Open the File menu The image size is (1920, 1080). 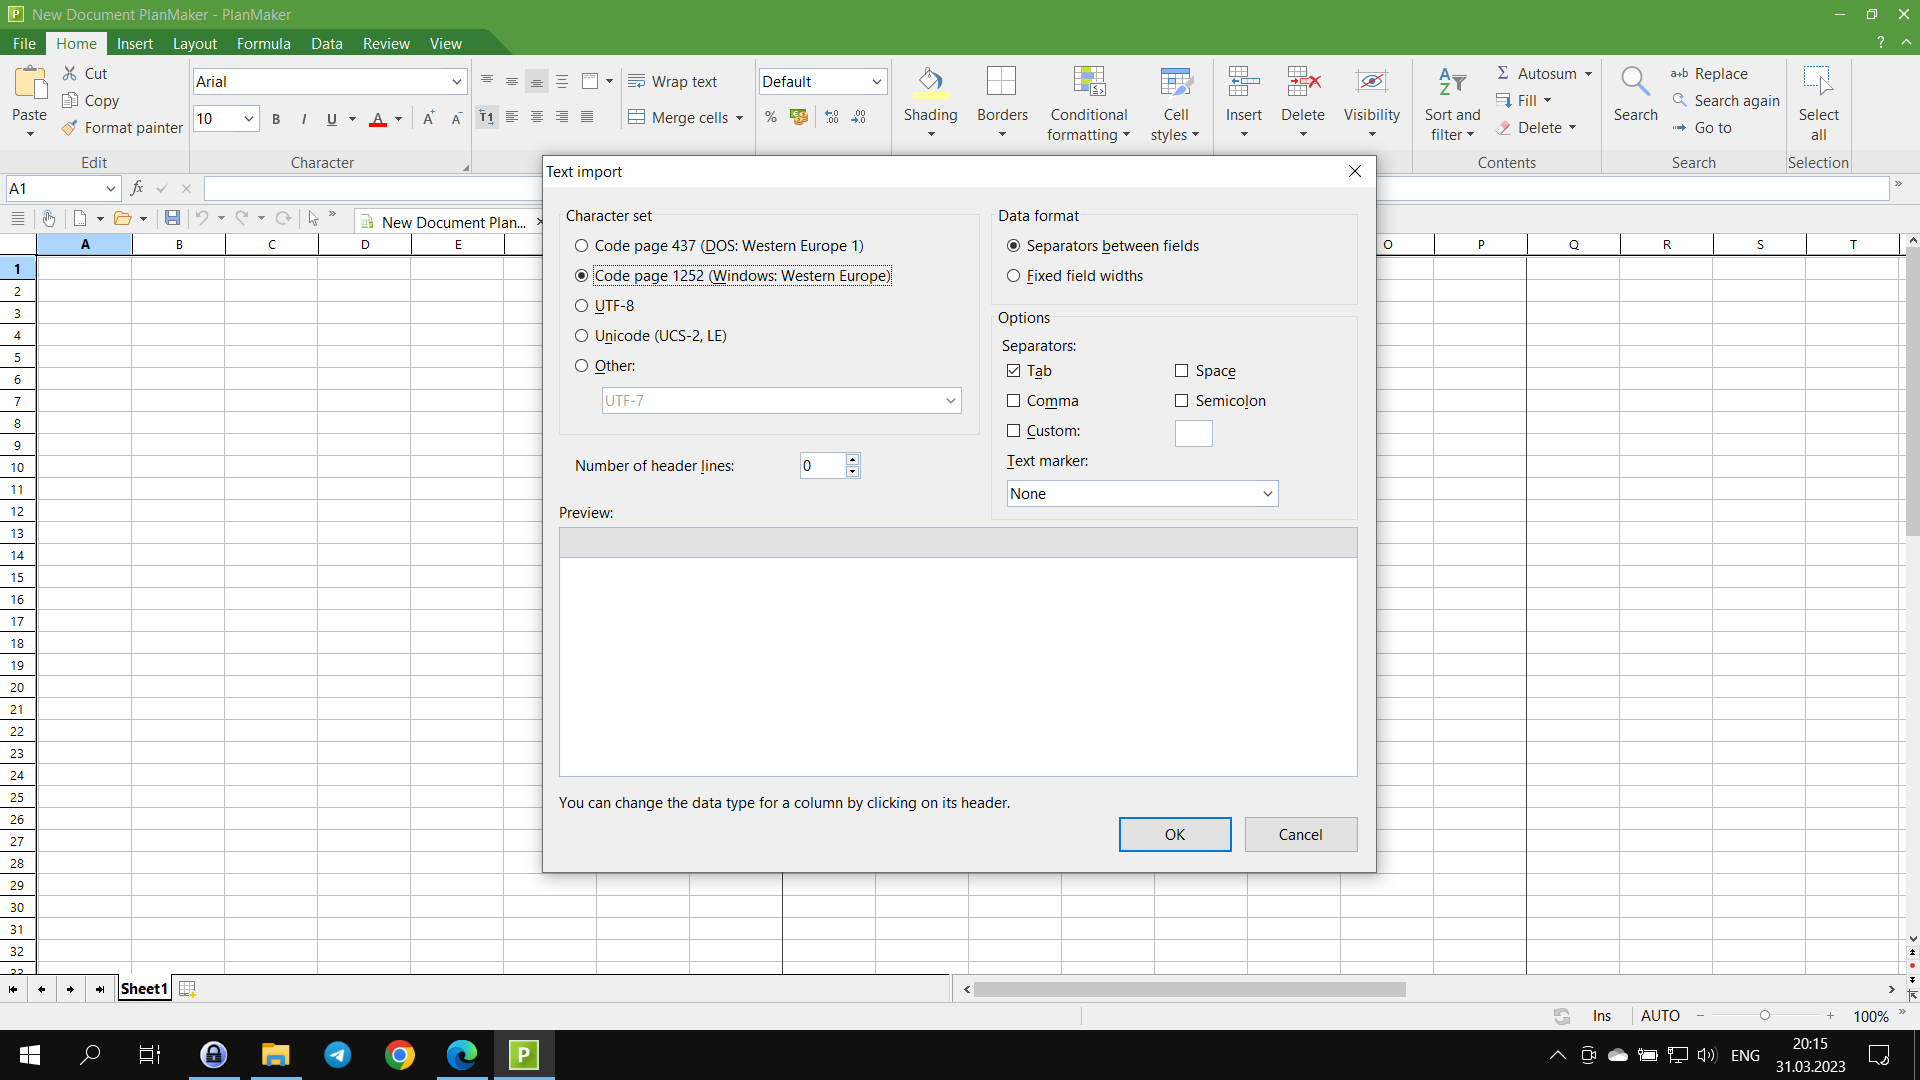tap(24, 44)
